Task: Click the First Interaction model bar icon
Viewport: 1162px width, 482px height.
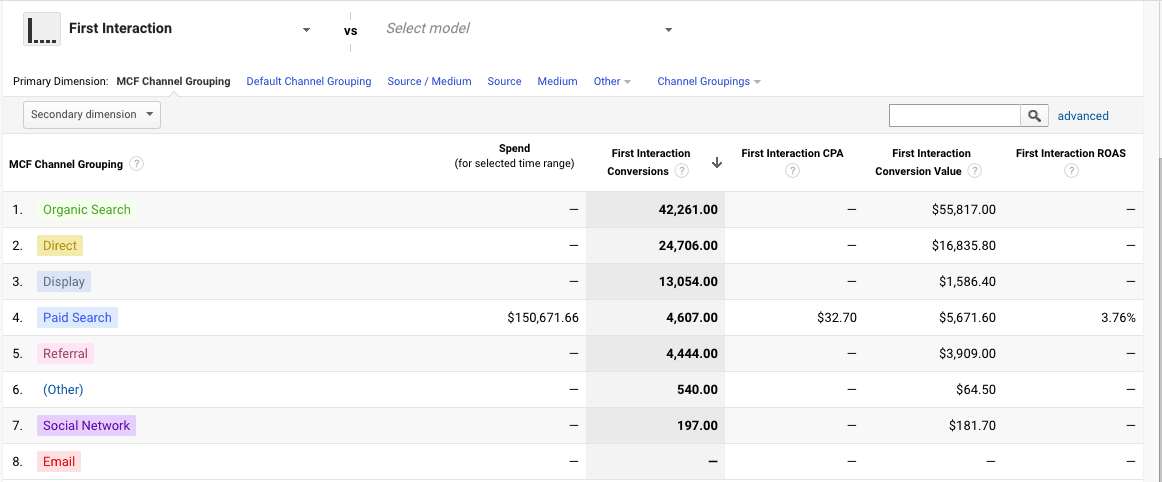Action: pyautogui.click(x=41, y=29)
